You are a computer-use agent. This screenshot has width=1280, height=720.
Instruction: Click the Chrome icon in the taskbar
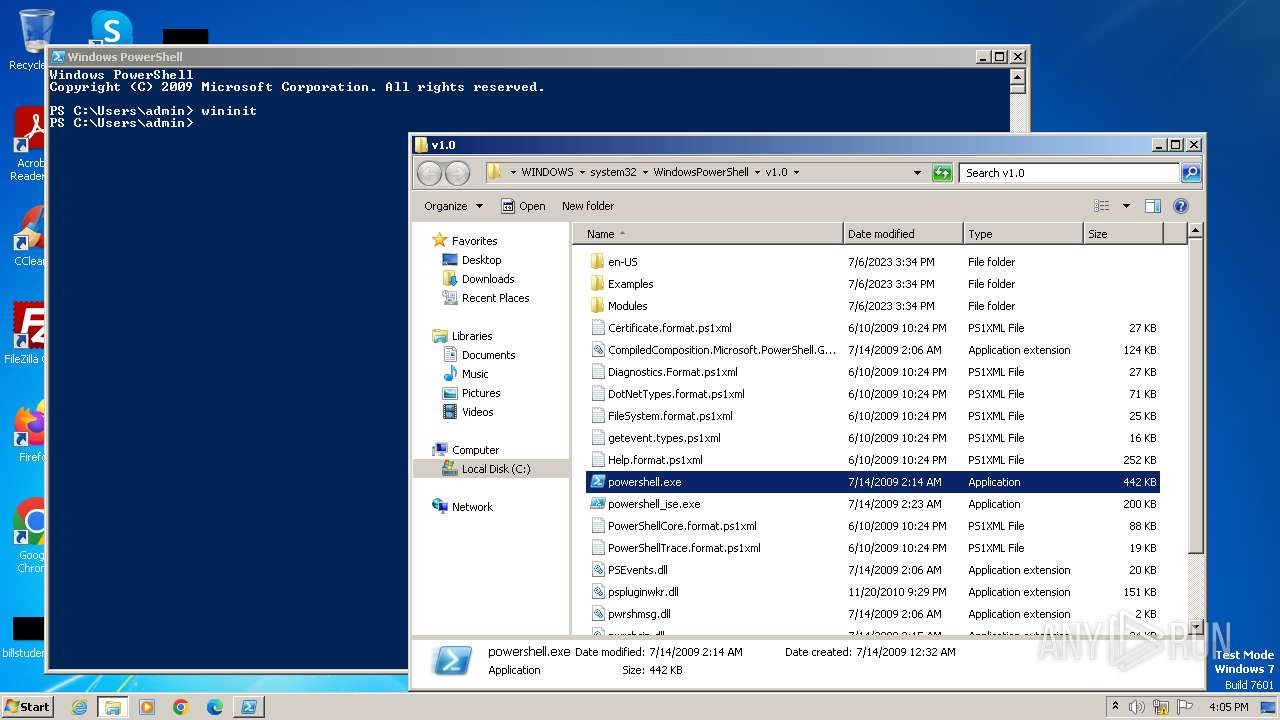pos(181,707)
